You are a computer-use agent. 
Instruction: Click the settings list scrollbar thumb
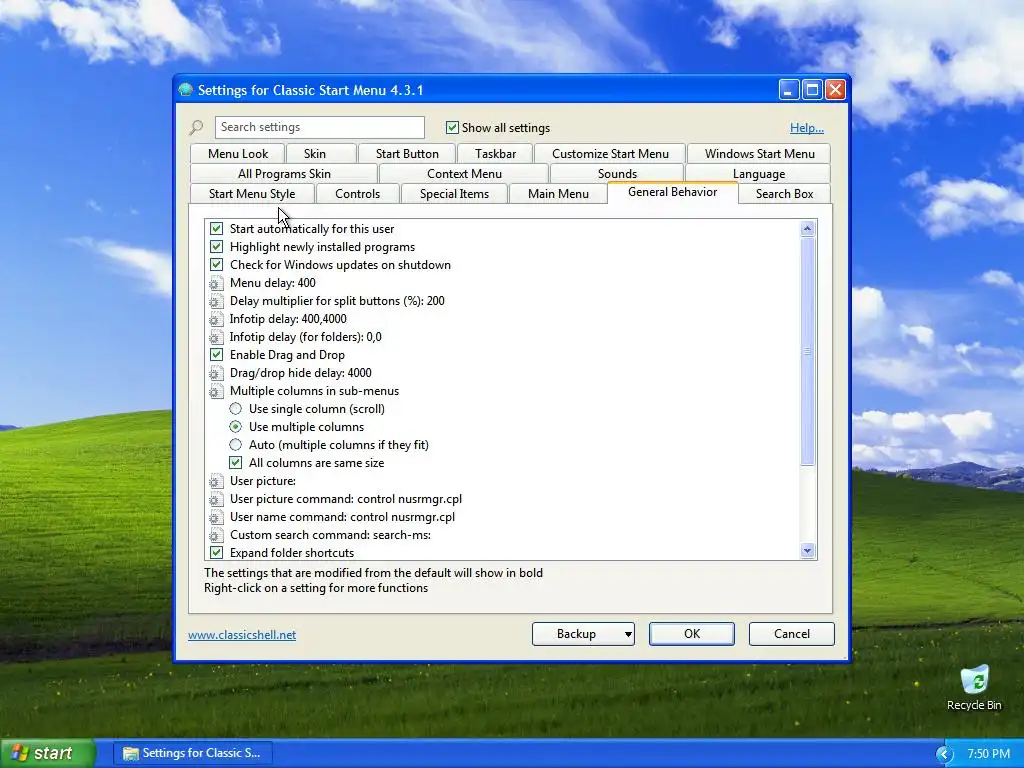(x=807, y=351)
